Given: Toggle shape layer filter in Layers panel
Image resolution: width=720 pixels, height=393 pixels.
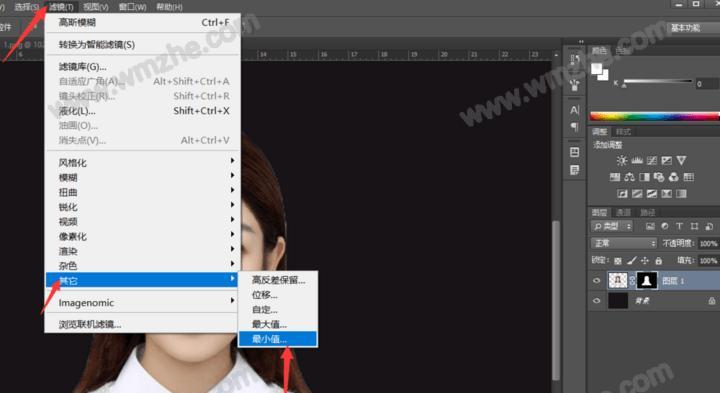Looking at the screenshot, I should click(694, 226).
